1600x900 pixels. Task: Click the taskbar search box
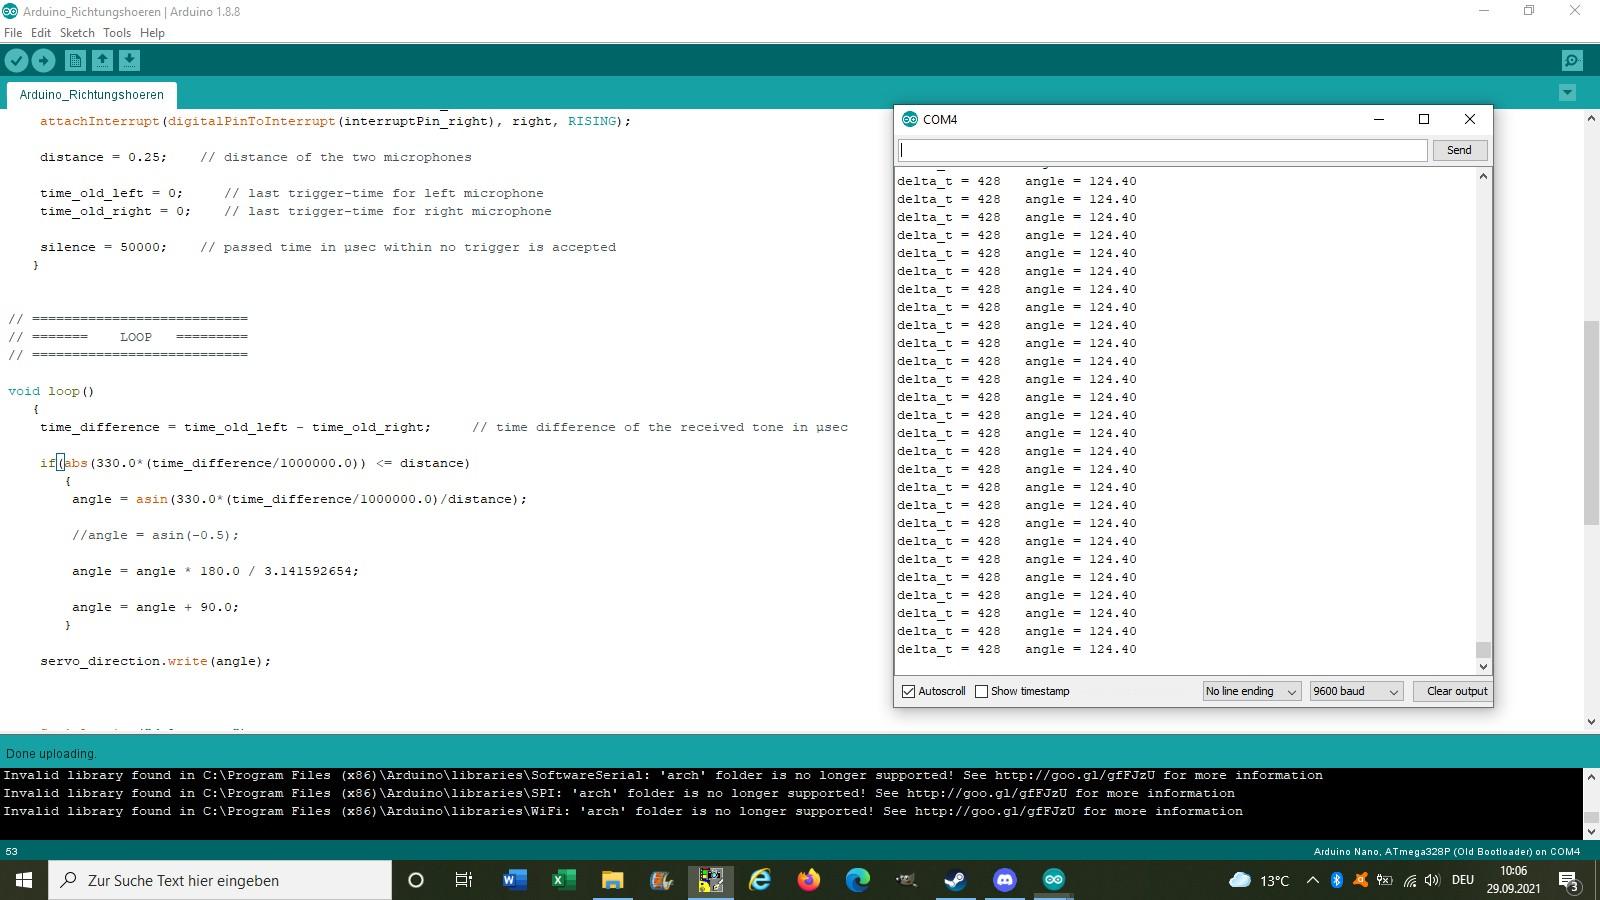(x=220, y=880)
